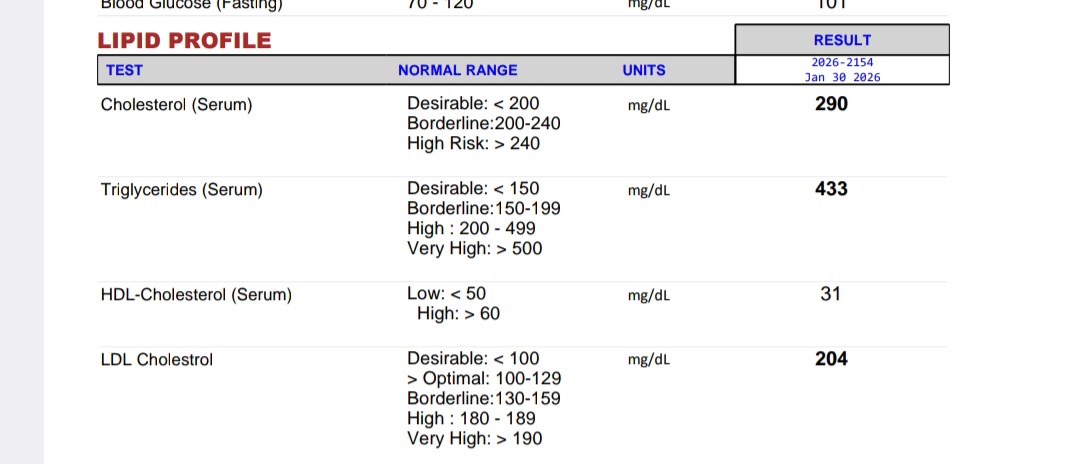Select the 'Very High: > 500' range text
Viewport: 1080px width, 464px height.
pyautogui.click(x=475, y=249)
